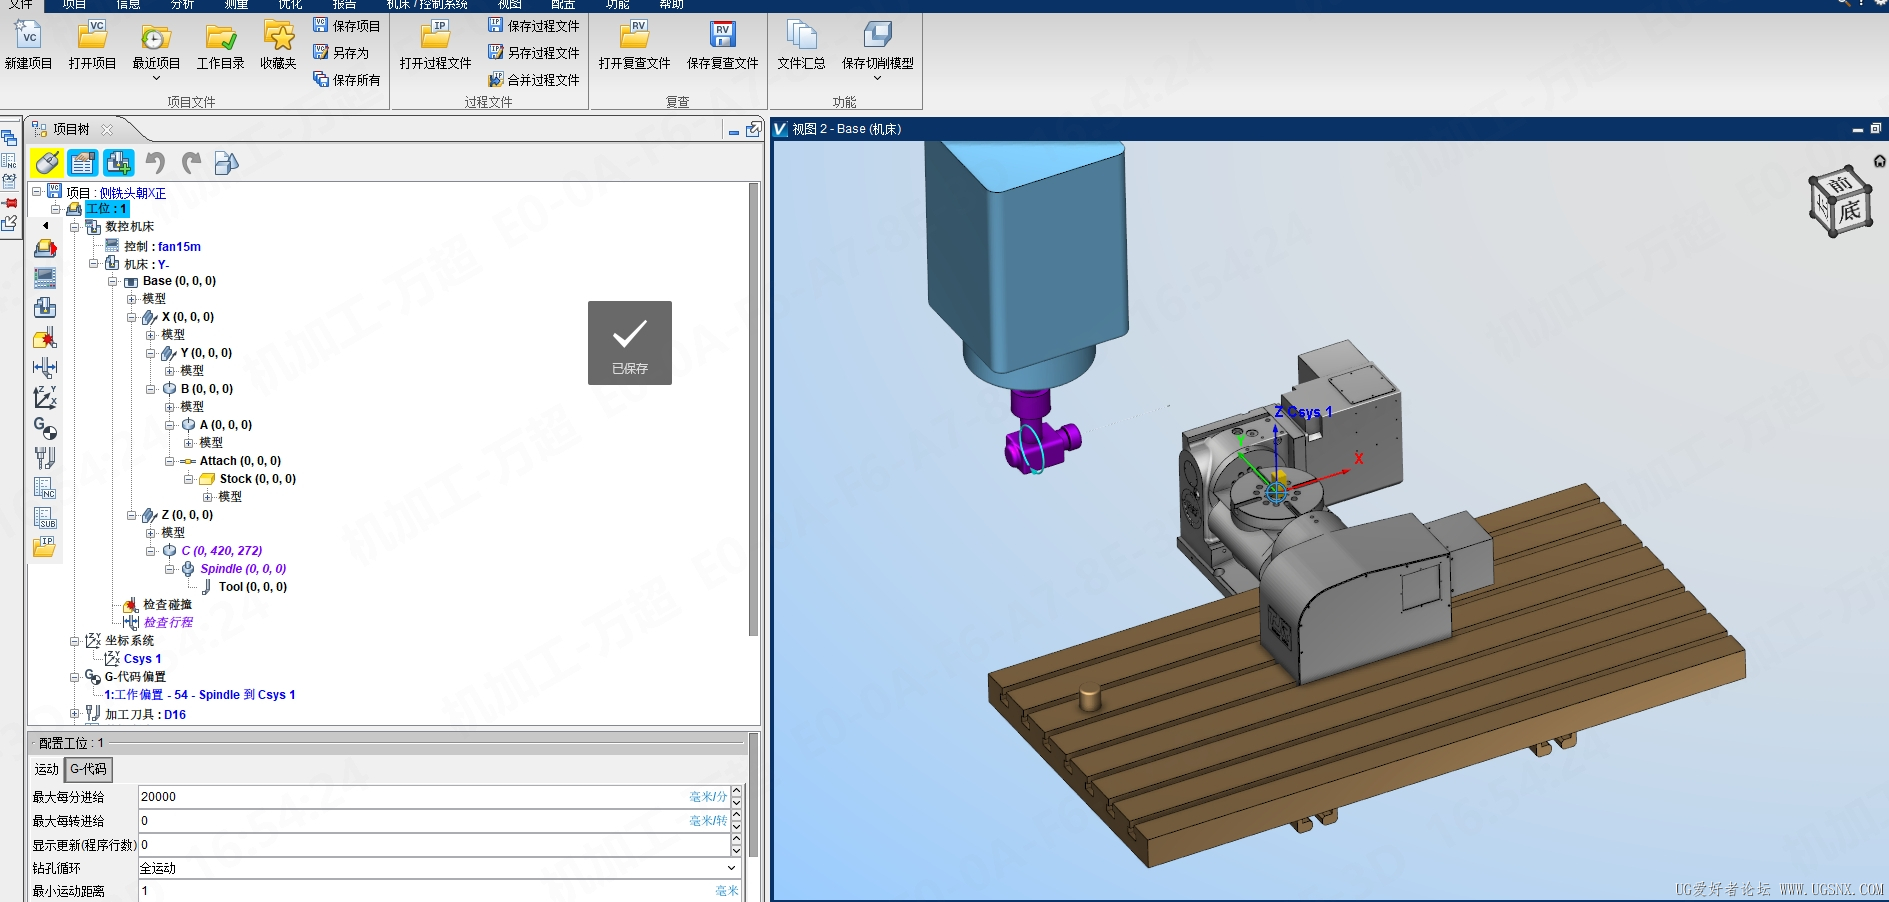Open the drilling cycle (钻孔循环) combo box
The width and height of the screenshot is (1889, 902).
tap(438, 868)
